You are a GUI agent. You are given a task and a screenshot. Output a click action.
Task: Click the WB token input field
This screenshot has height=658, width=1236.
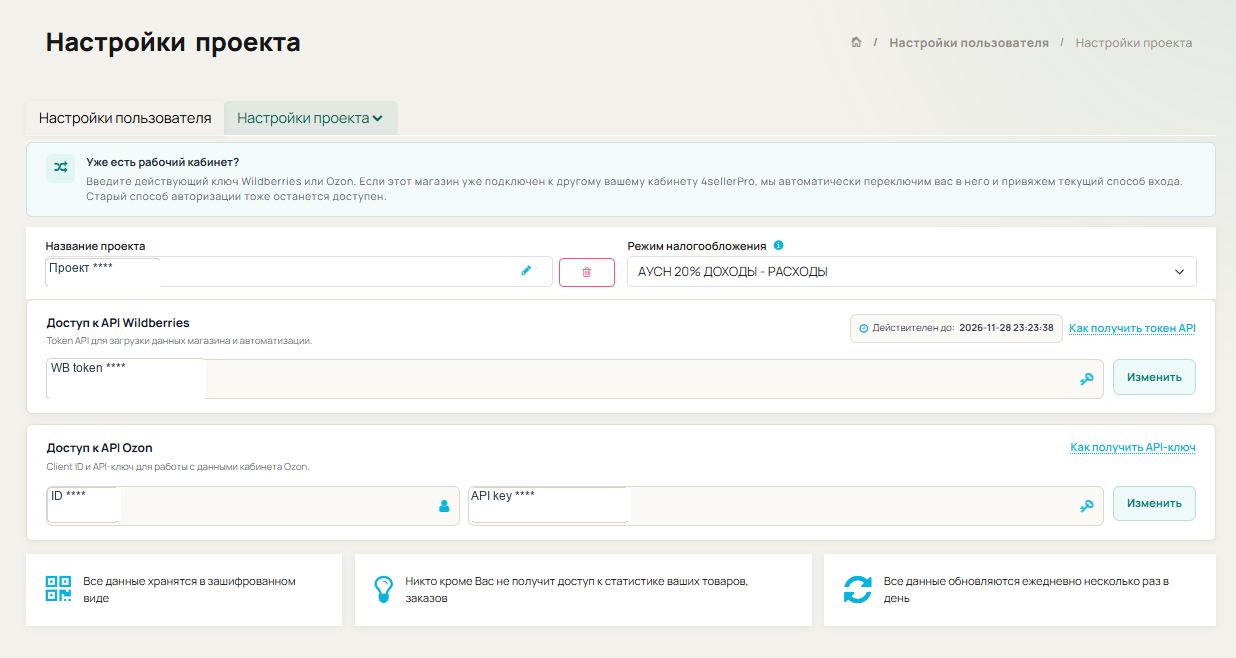tap(575, 379)
